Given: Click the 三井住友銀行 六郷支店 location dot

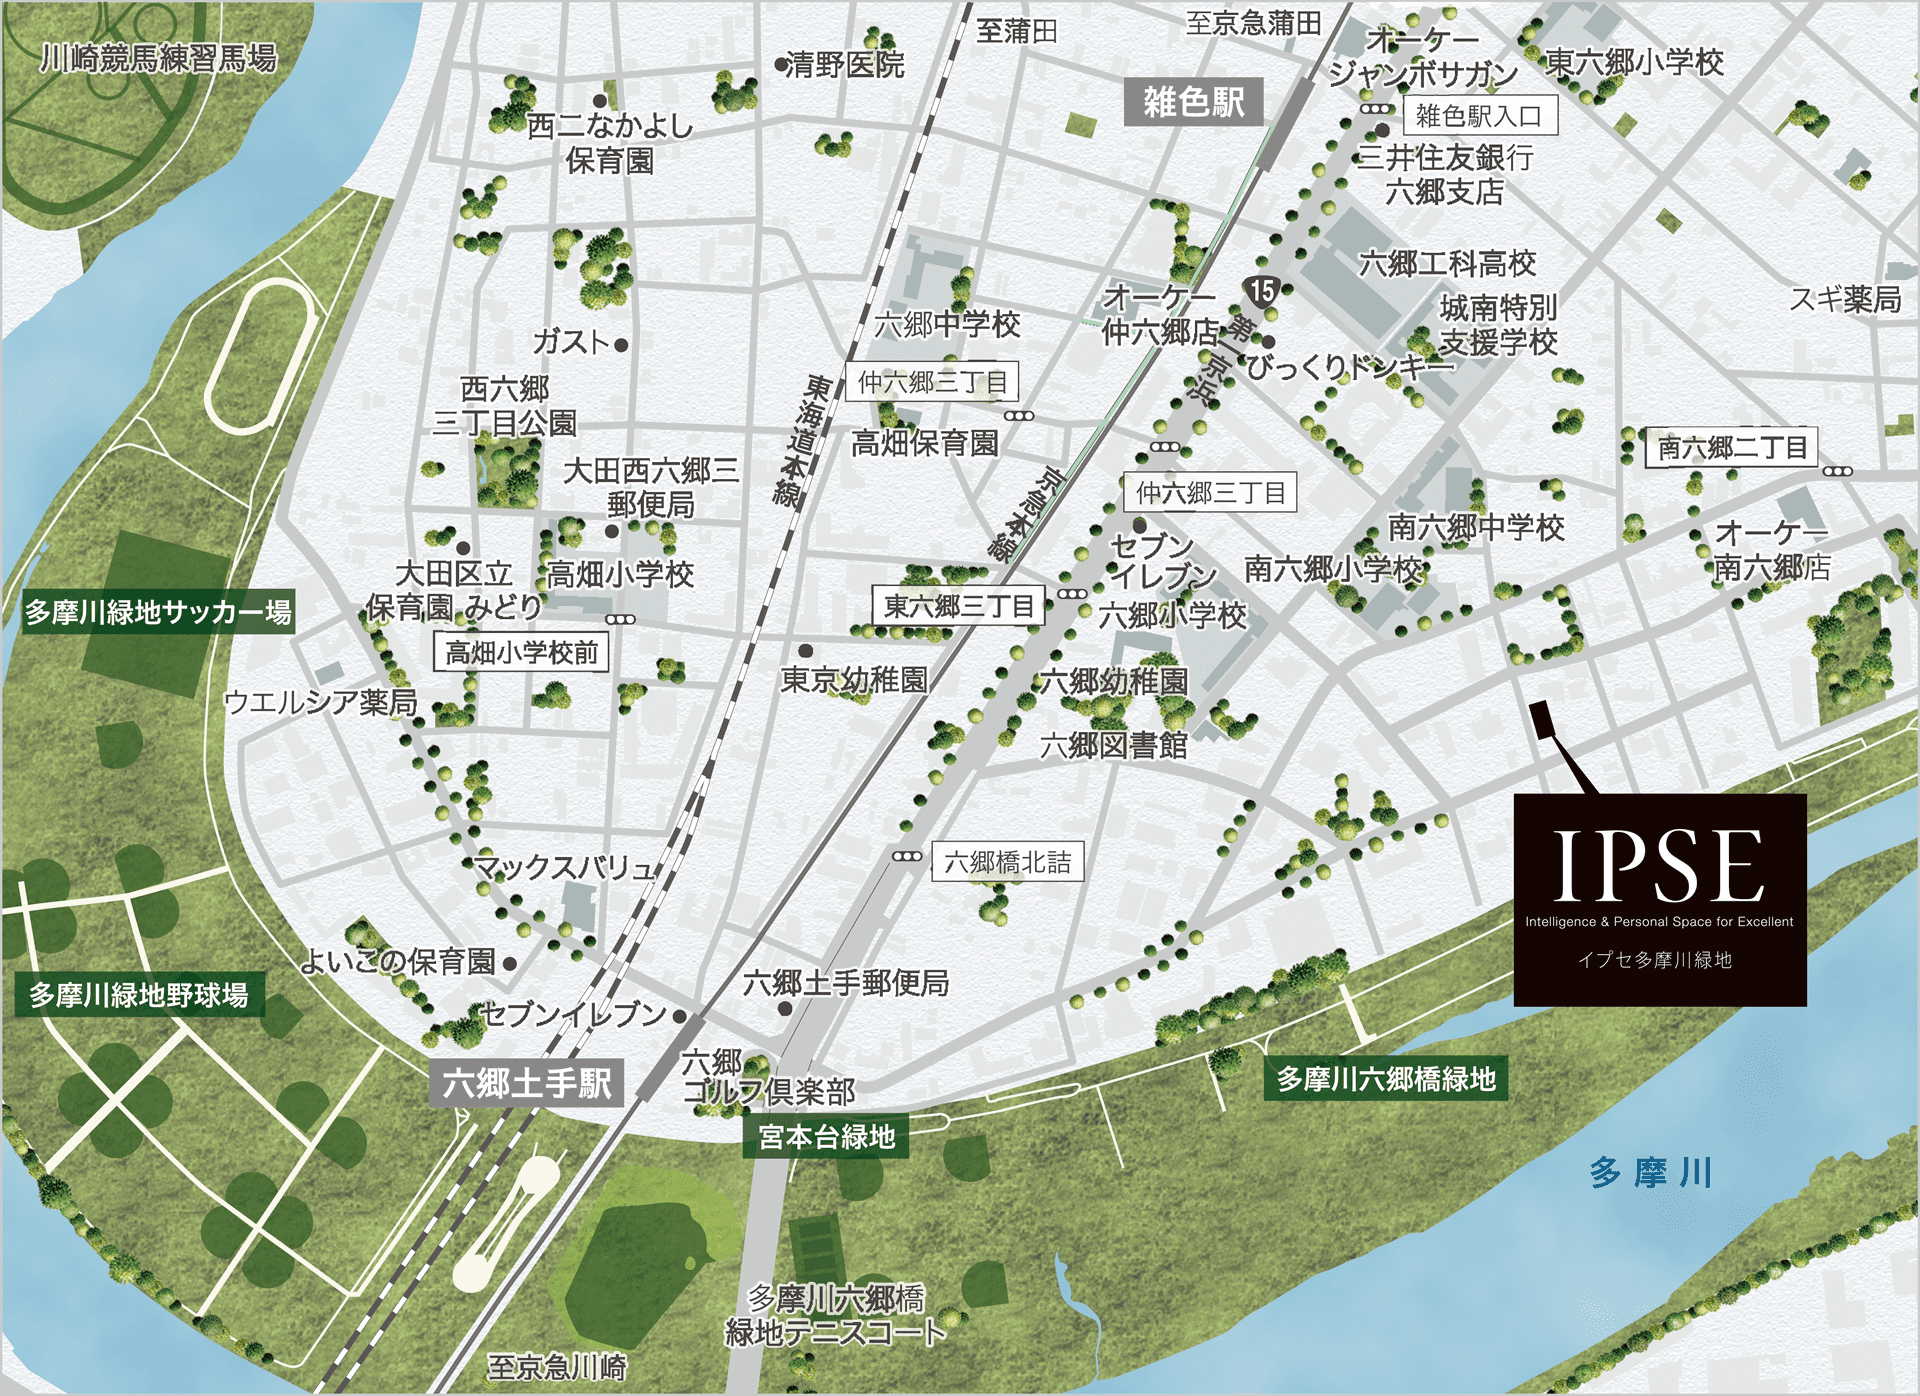Looking at the screenshot, I should point(1382,130).
